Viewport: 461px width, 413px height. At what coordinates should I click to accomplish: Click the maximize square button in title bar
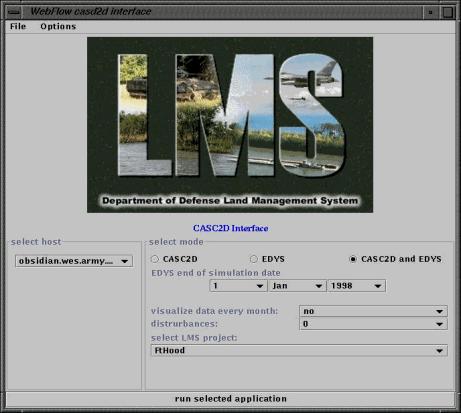[447, 12]
